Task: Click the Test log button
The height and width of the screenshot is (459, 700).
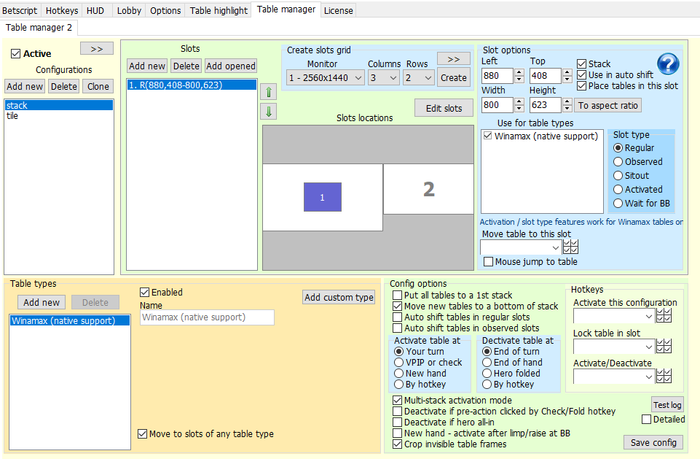Action: click(667, 405)
